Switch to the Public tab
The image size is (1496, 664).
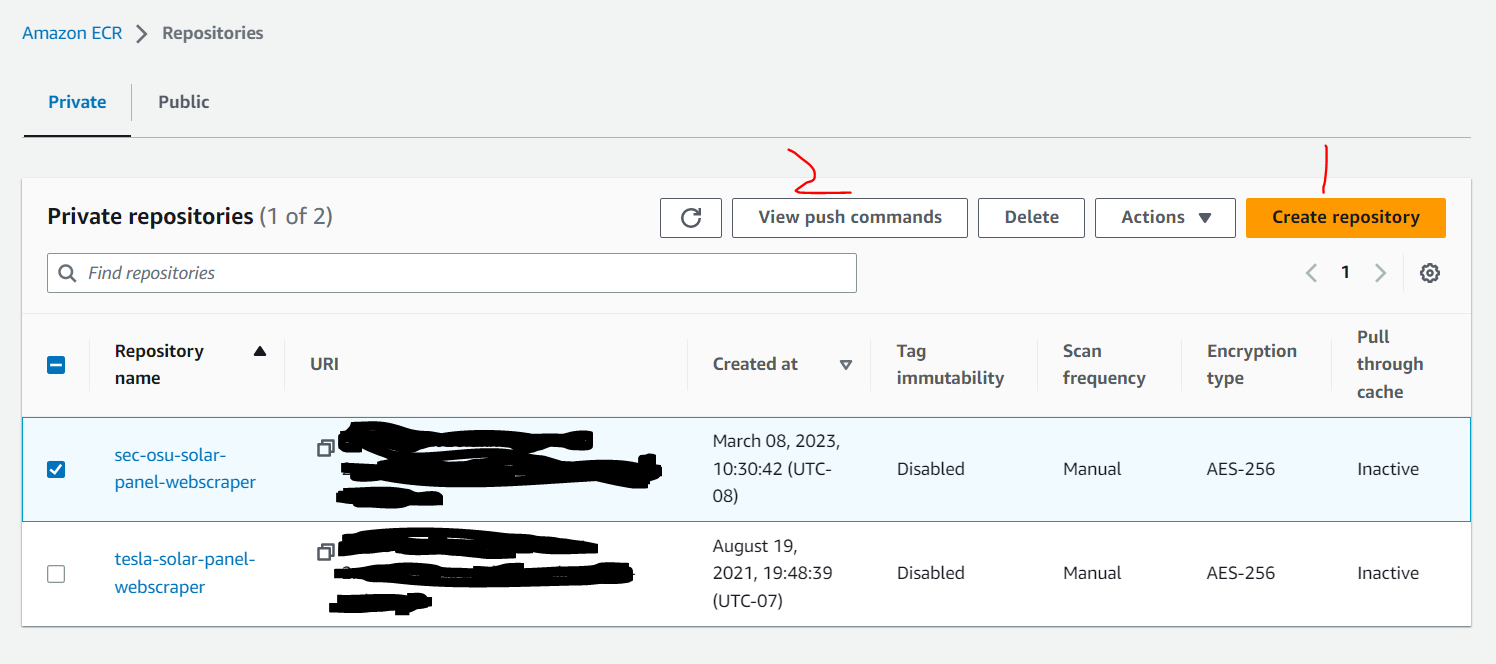[184, 102]
